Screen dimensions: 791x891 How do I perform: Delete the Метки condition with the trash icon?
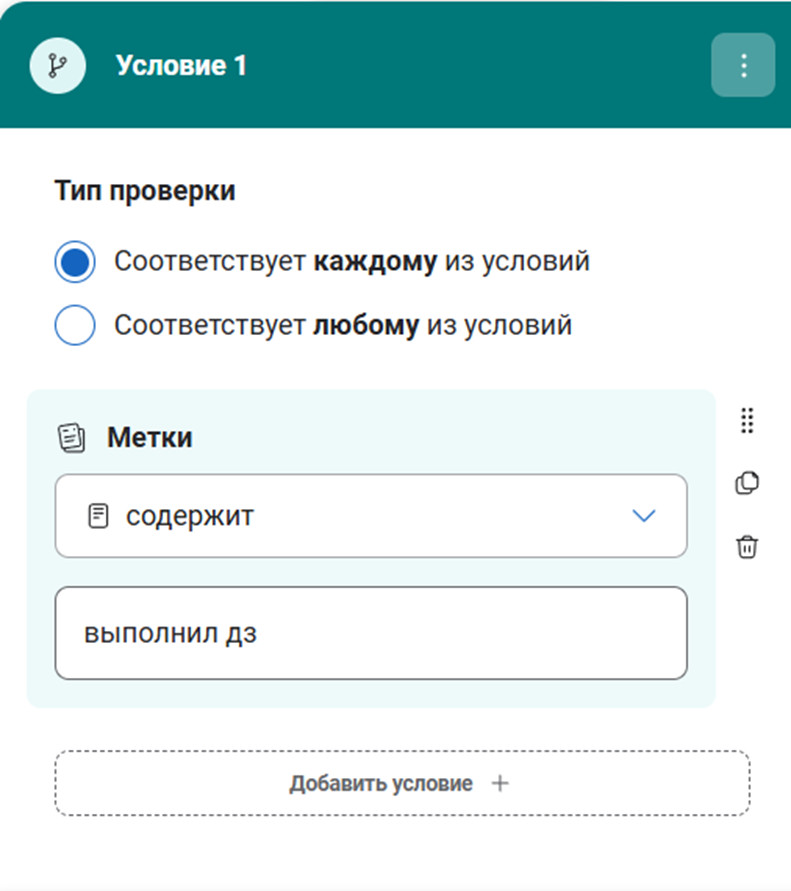747,547
